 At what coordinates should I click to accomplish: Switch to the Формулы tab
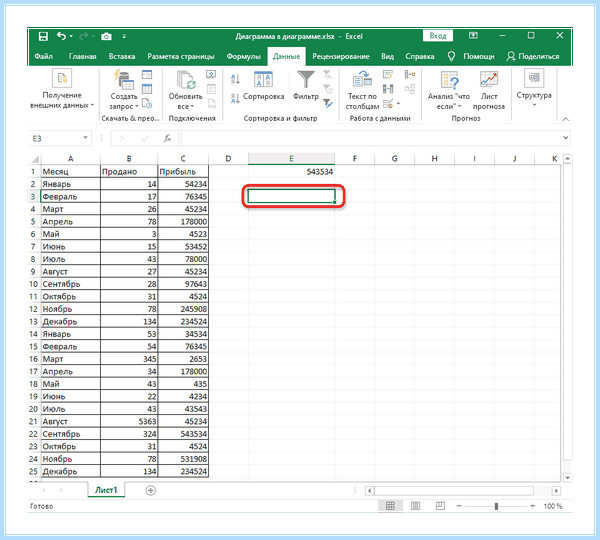click(243, 57)
